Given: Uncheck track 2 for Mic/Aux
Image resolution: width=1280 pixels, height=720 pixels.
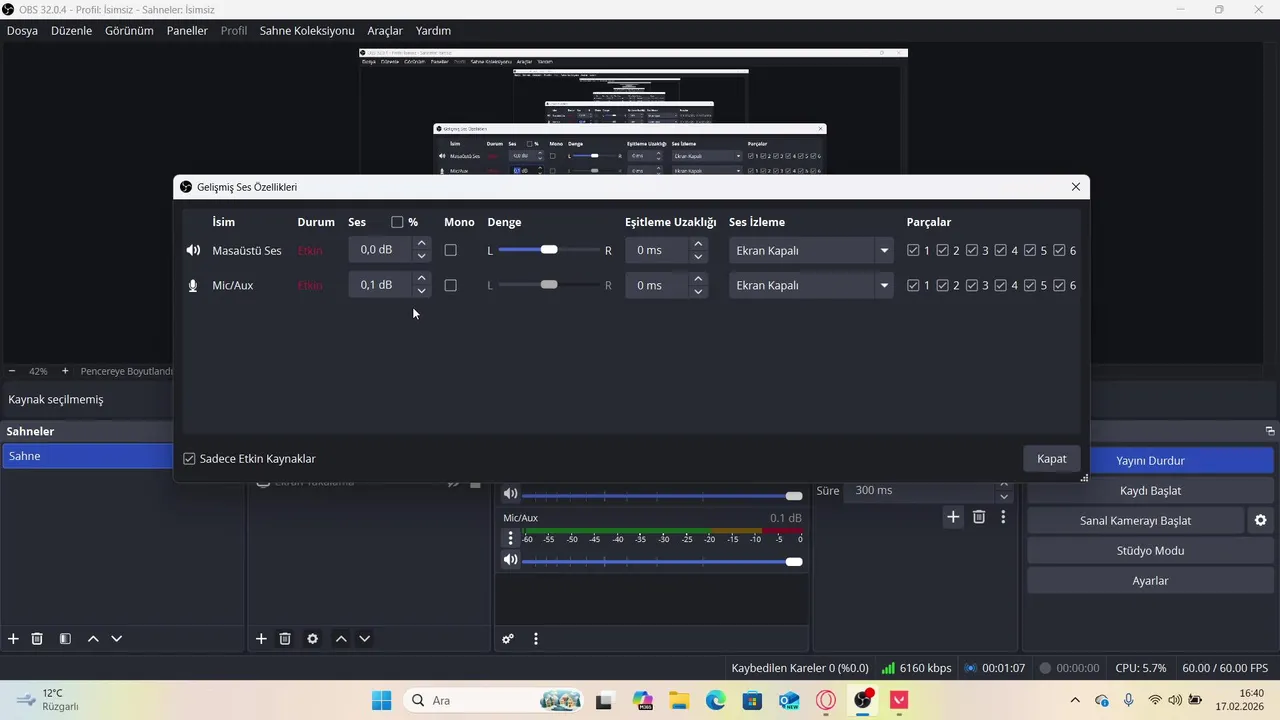Looking at the screenshot, I should pos(942,285).
